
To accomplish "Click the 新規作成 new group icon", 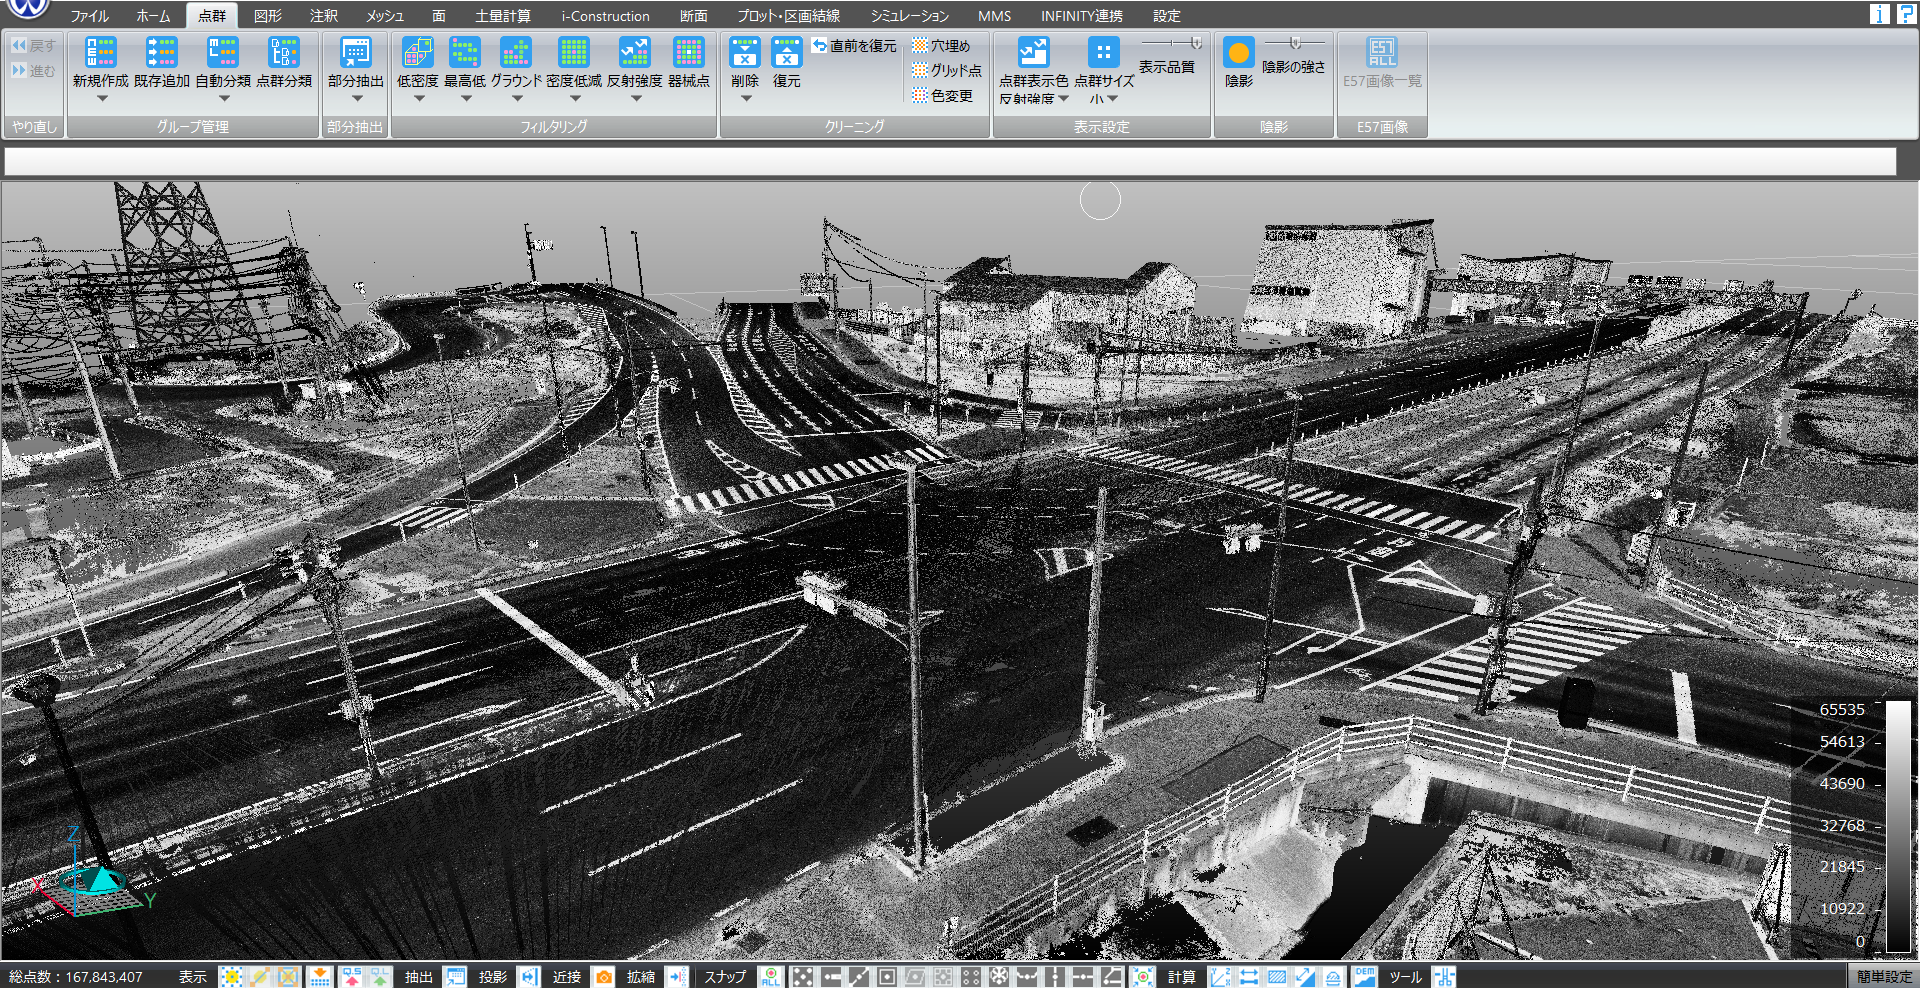I will (100, 53).
